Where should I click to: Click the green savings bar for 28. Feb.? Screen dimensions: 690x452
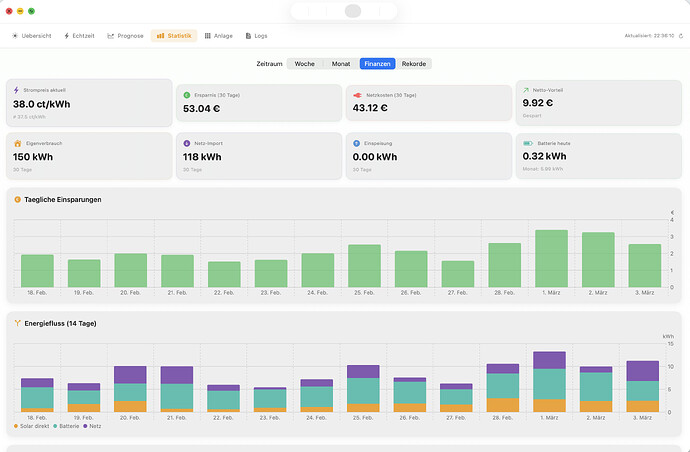505,265
